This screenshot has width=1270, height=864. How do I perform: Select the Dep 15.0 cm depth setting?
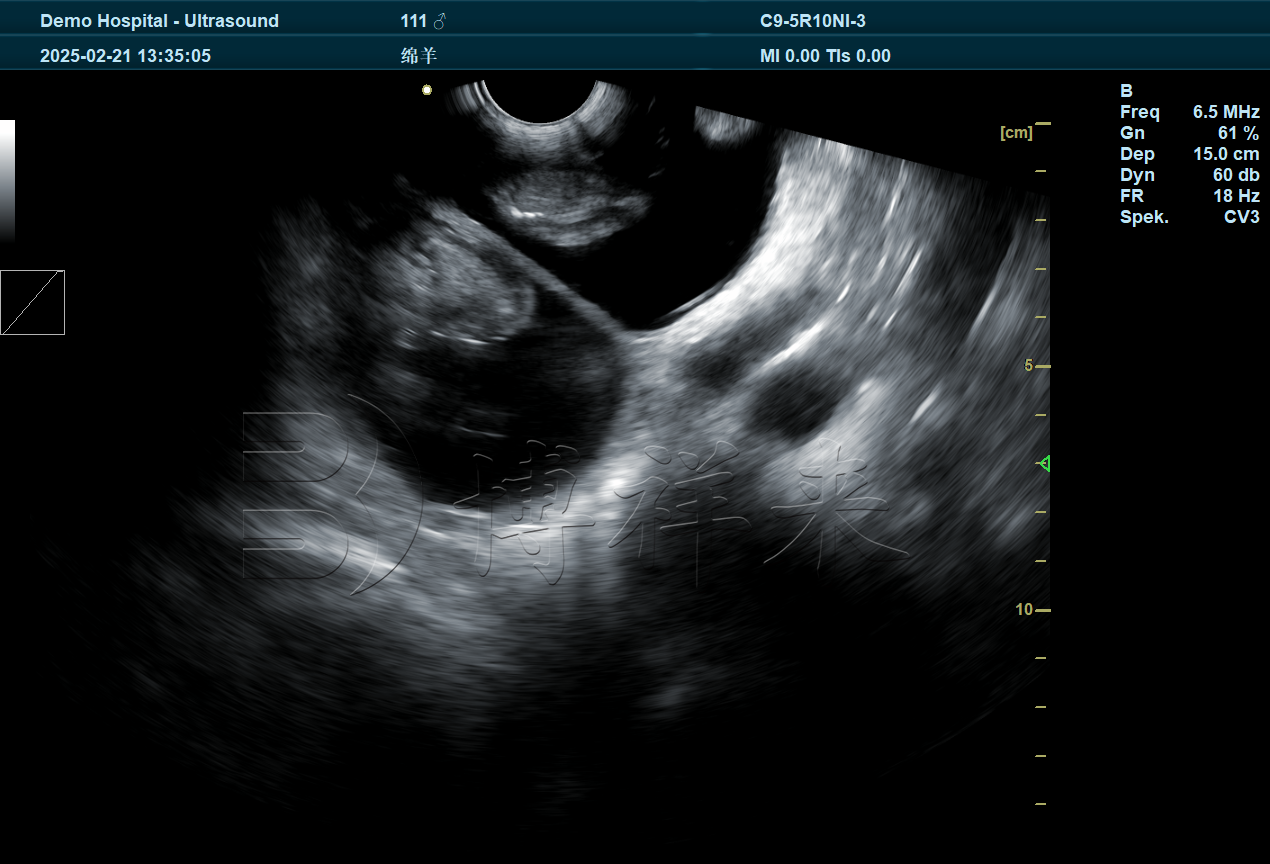point(1189,154)
